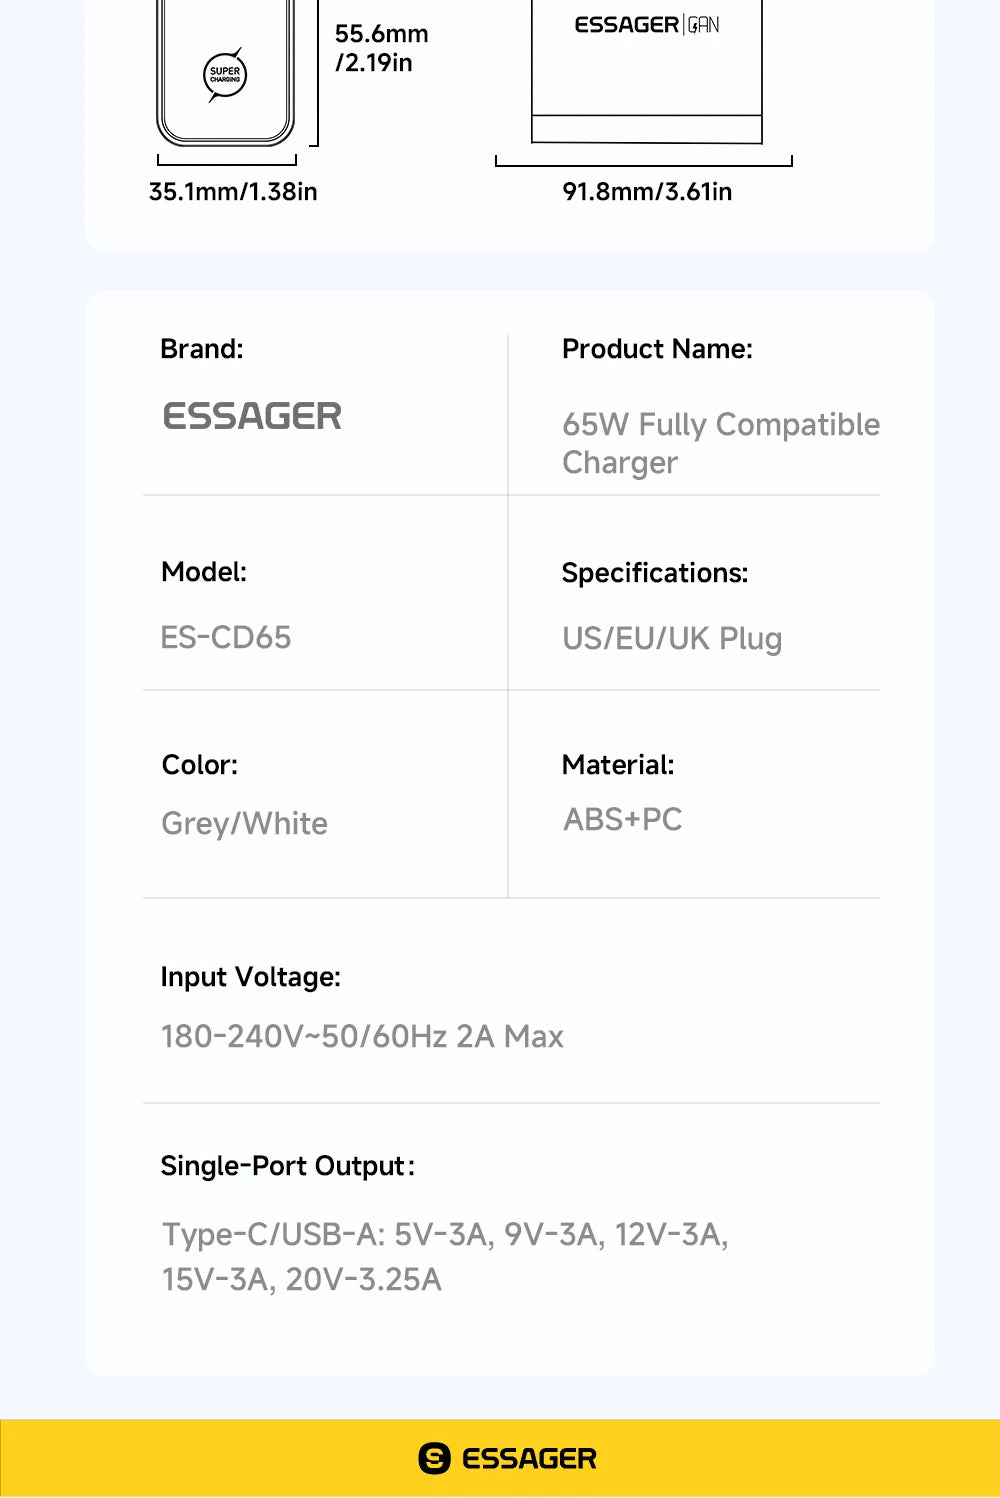The width and height of the screenshot is (1000, 1498).
Task: Select the 55.6mm/2.19in height dimension label
Action: click(x=381, y=48)
